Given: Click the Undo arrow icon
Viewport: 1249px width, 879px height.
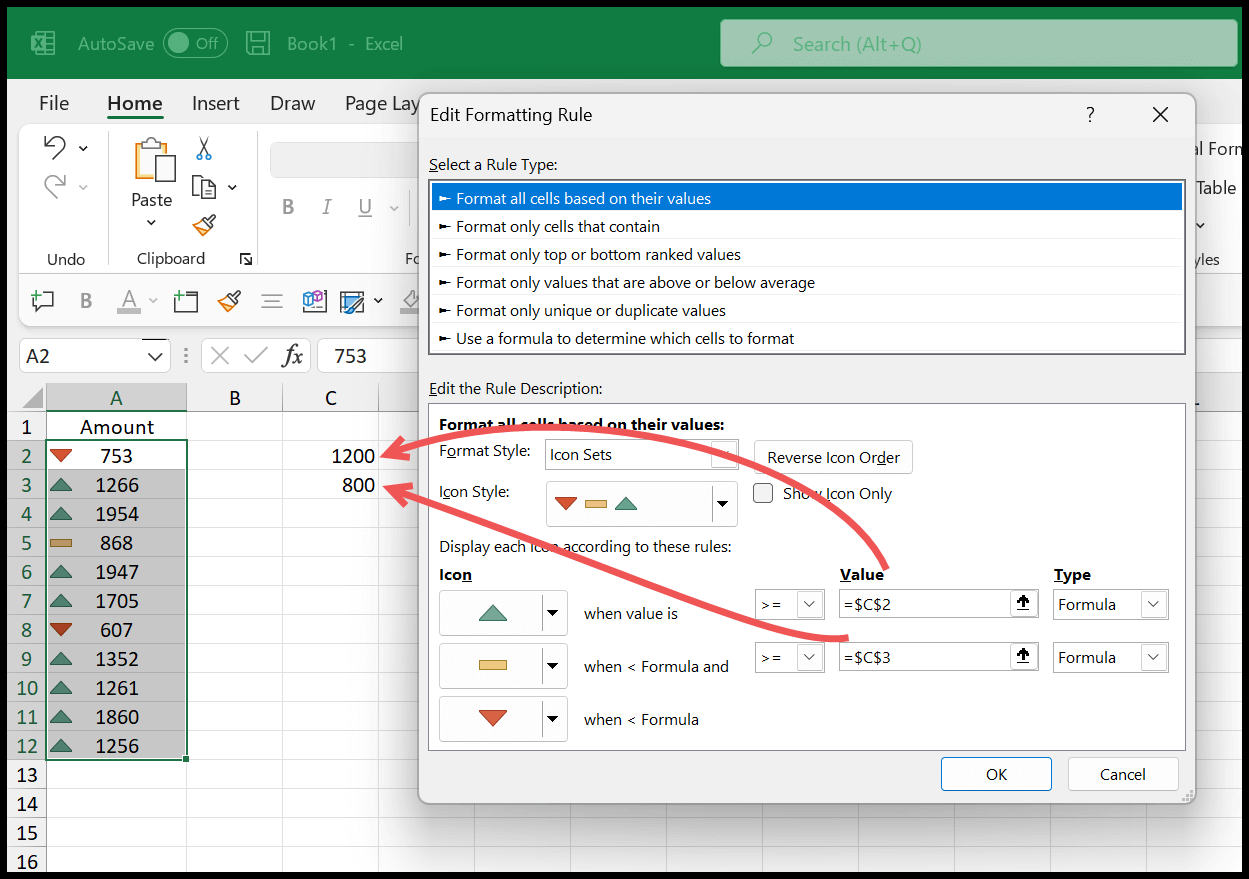Looking at the screenshot, I should coord(57,147).
